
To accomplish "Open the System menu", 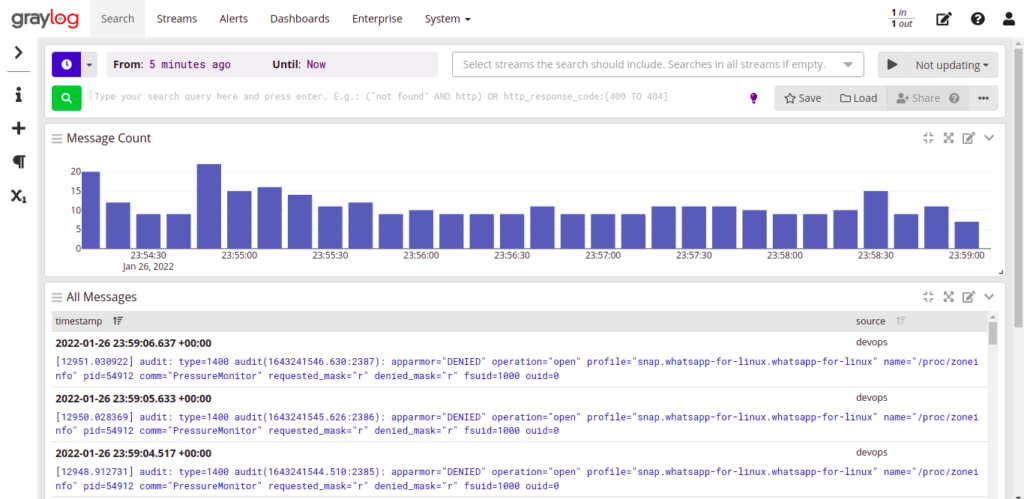I will (447, 19).
